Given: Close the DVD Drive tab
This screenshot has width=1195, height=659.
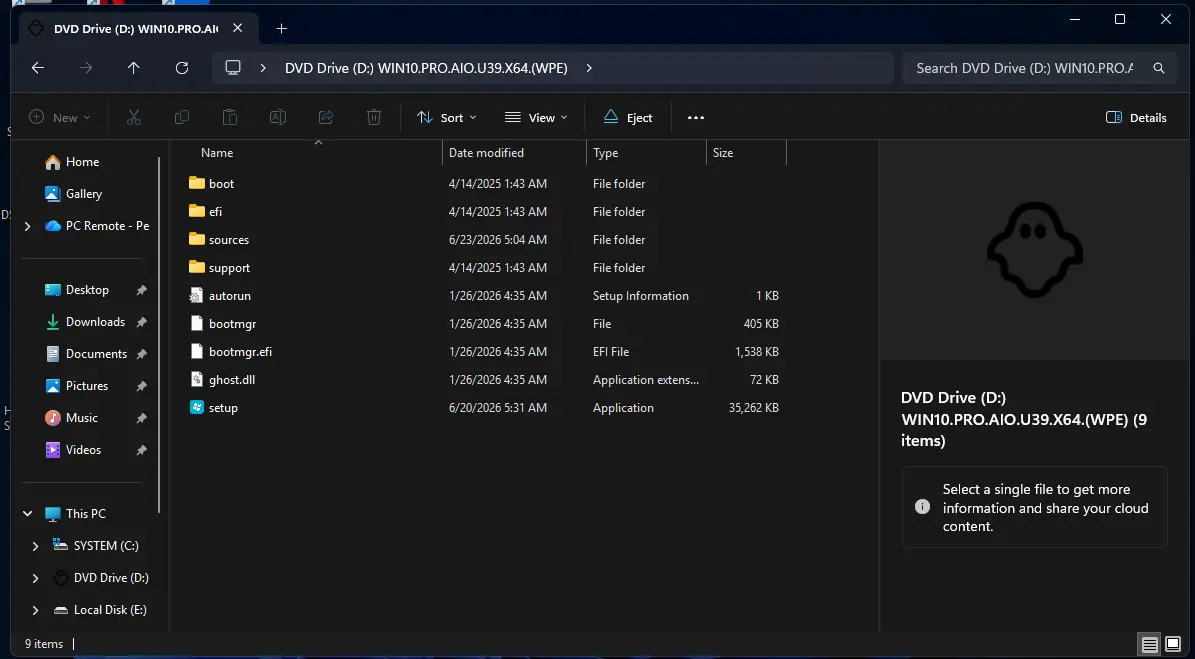Looking at the screenshot, I should coord(237,28).
